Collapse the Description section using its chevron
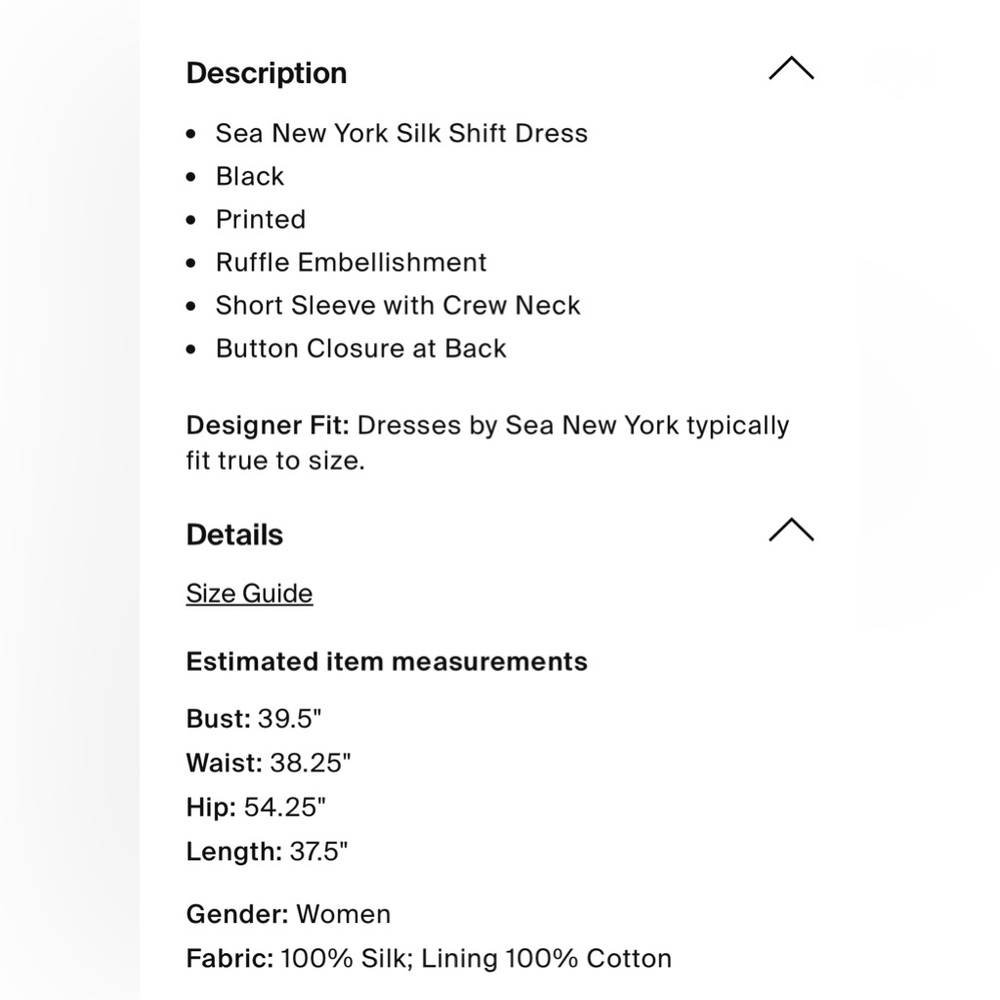The height and width of the screenshot is (1000, 1000). pos(791,68)
